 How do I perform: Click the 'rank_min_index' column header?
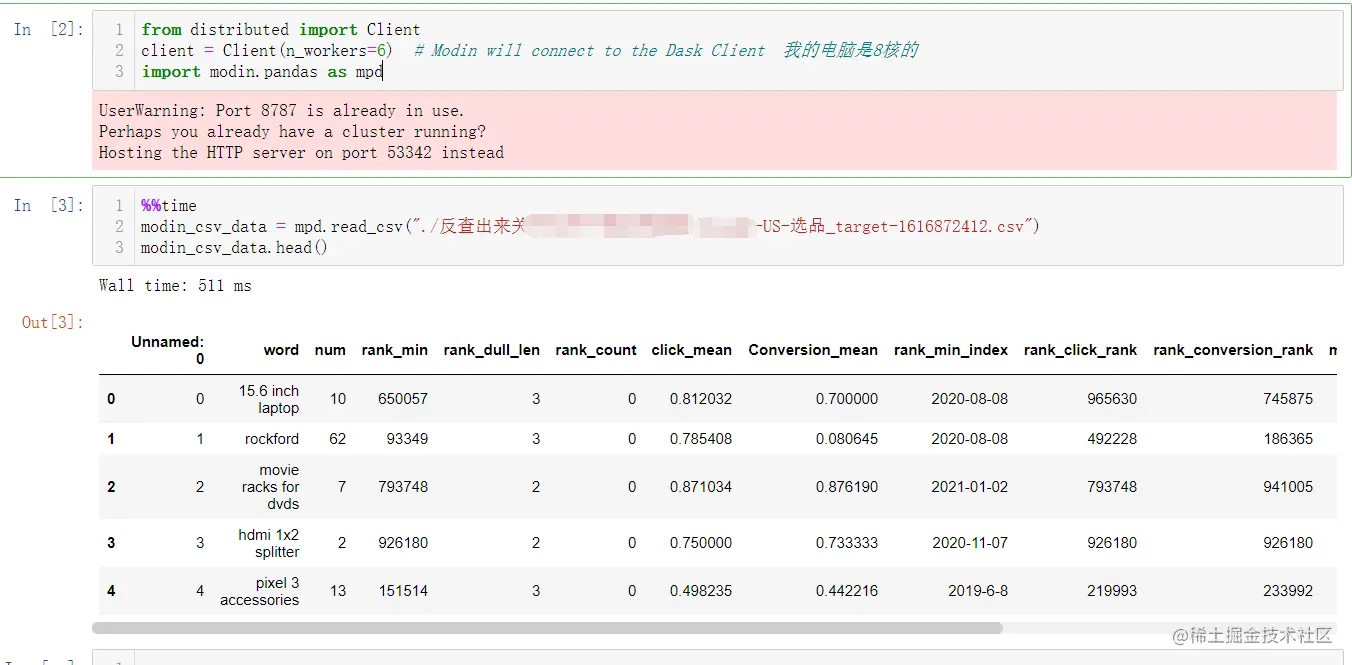coord(951,350)
